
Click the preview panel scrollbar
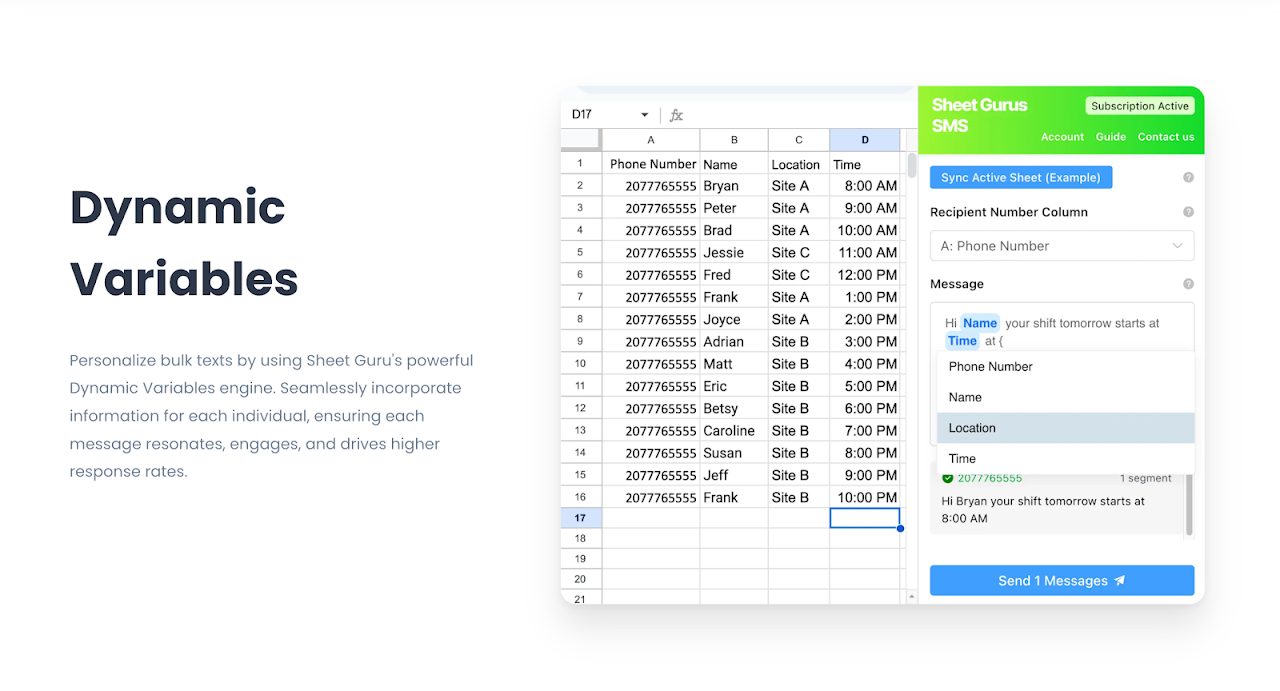[x=1189, y=505]
